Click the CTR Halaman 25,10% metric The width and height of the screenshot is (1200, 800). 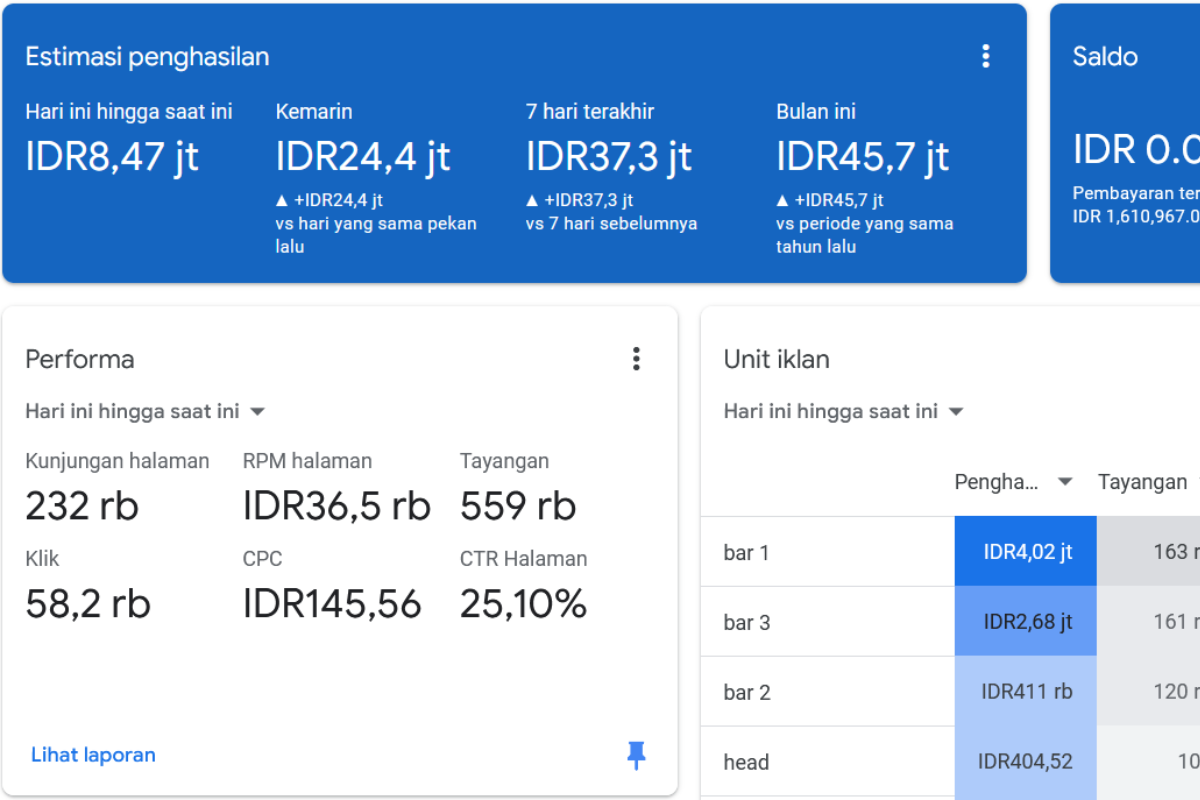coord(523,604)
